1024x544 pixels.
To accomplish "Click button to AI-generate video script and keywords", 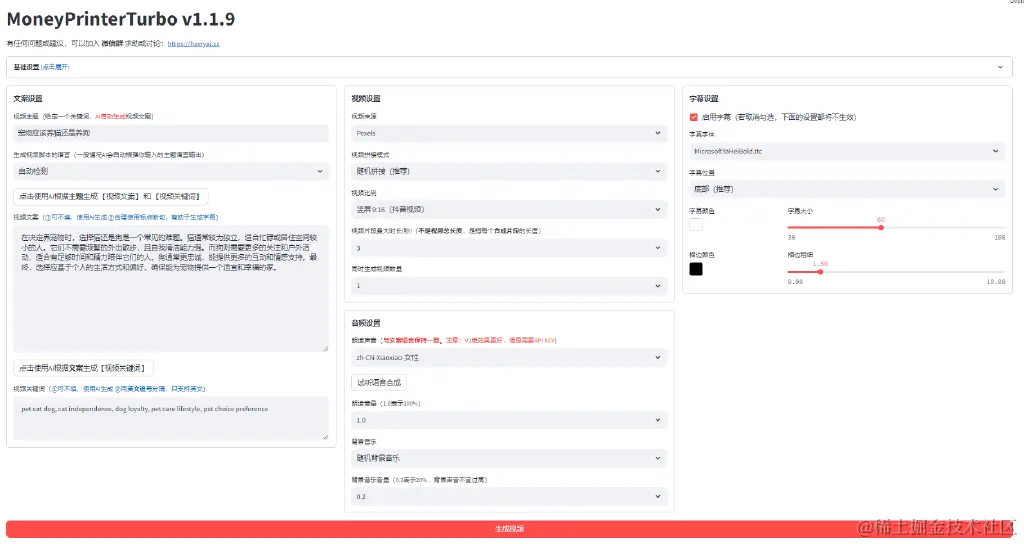I will point(110,196).
